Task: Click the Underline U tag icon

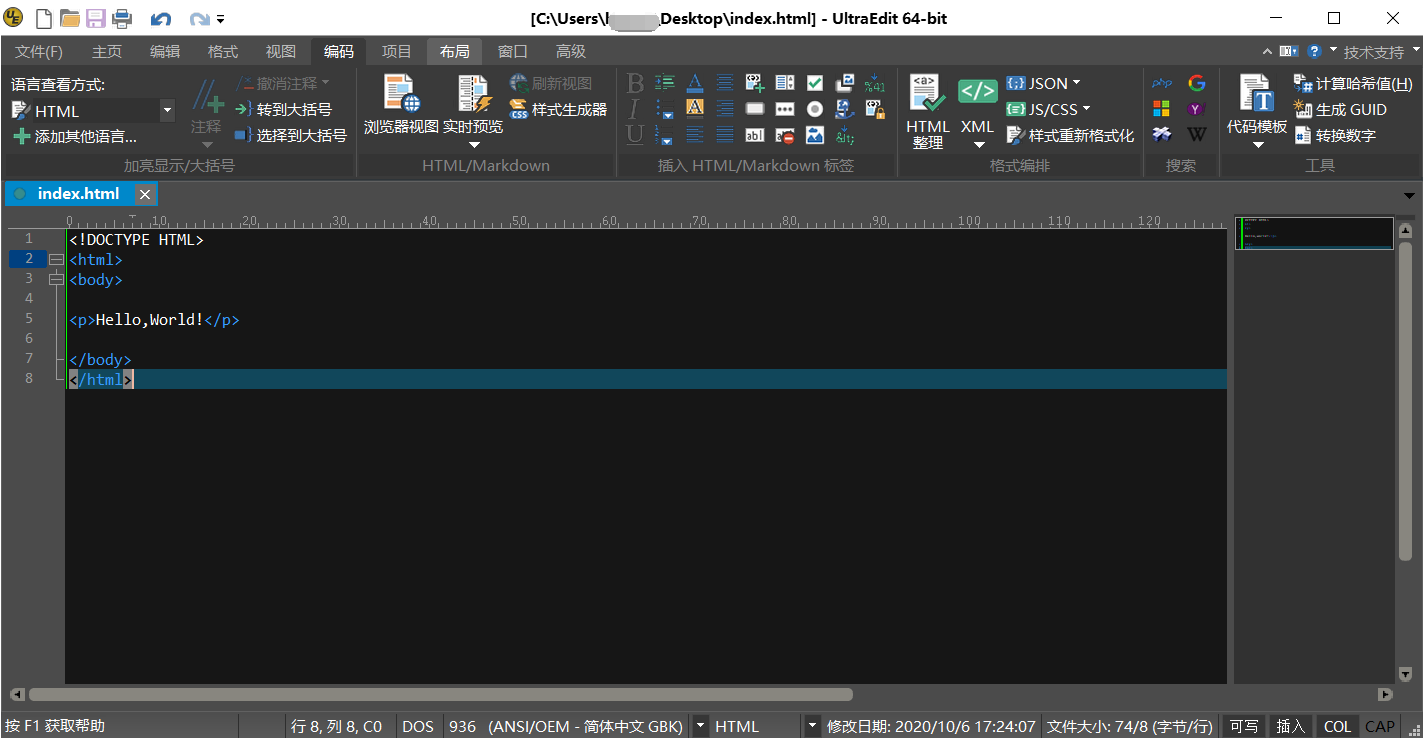Action: tap(635, 134)
